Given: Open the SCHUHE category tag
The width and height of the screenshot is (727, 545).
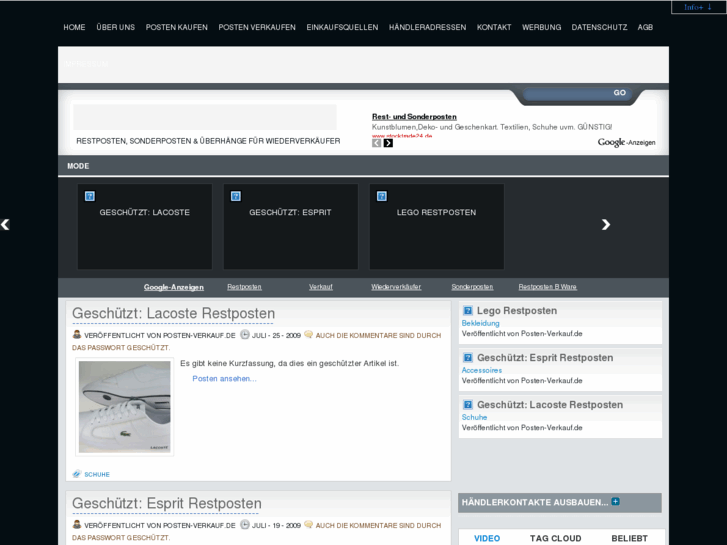Looking at the screenshot, I should [97, 474].
